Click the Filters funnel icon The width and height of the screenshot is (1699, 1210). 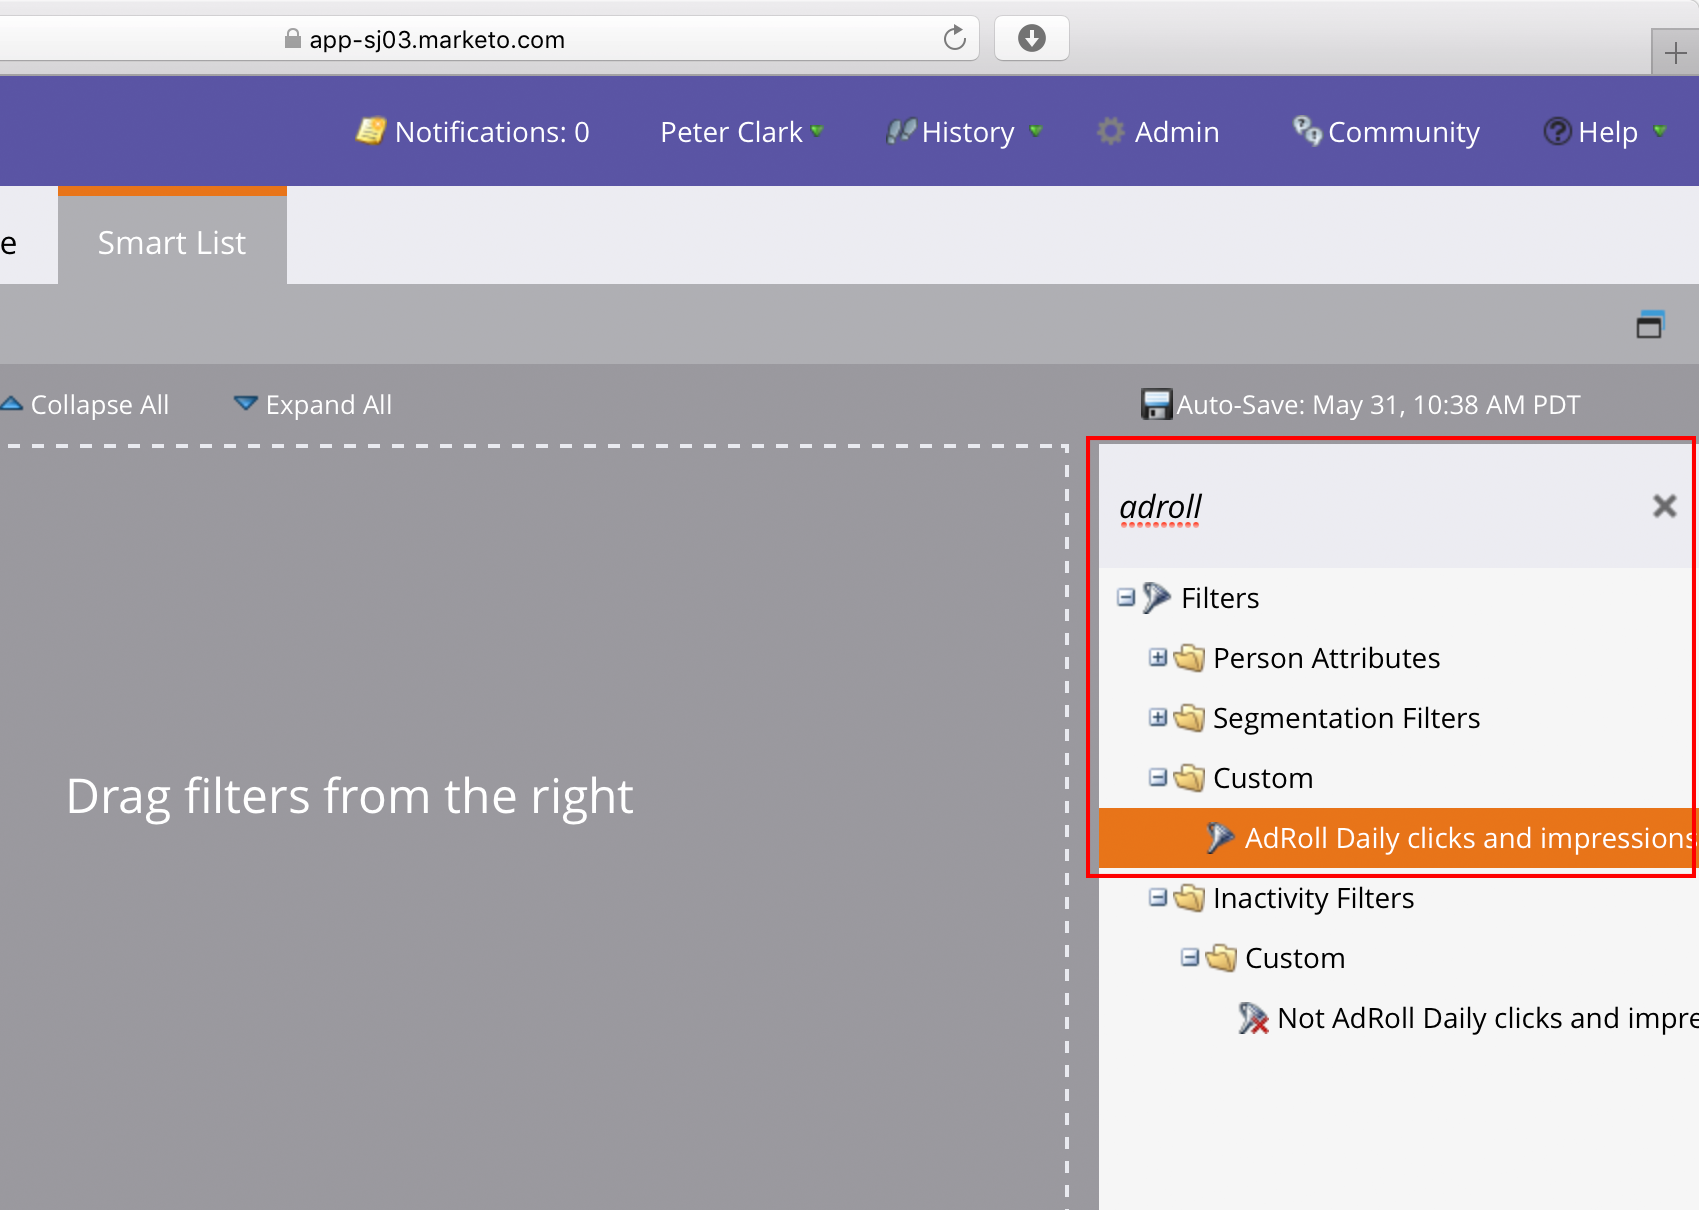pyautogui.click(x=1157, y=597)
